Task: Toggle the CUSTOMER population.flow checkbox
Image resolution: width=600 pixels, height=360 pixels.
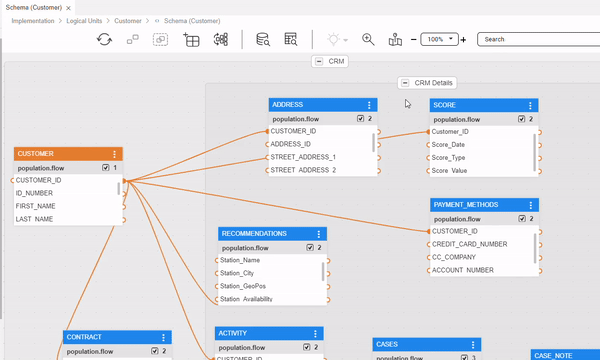Action: tap(106, 168)
